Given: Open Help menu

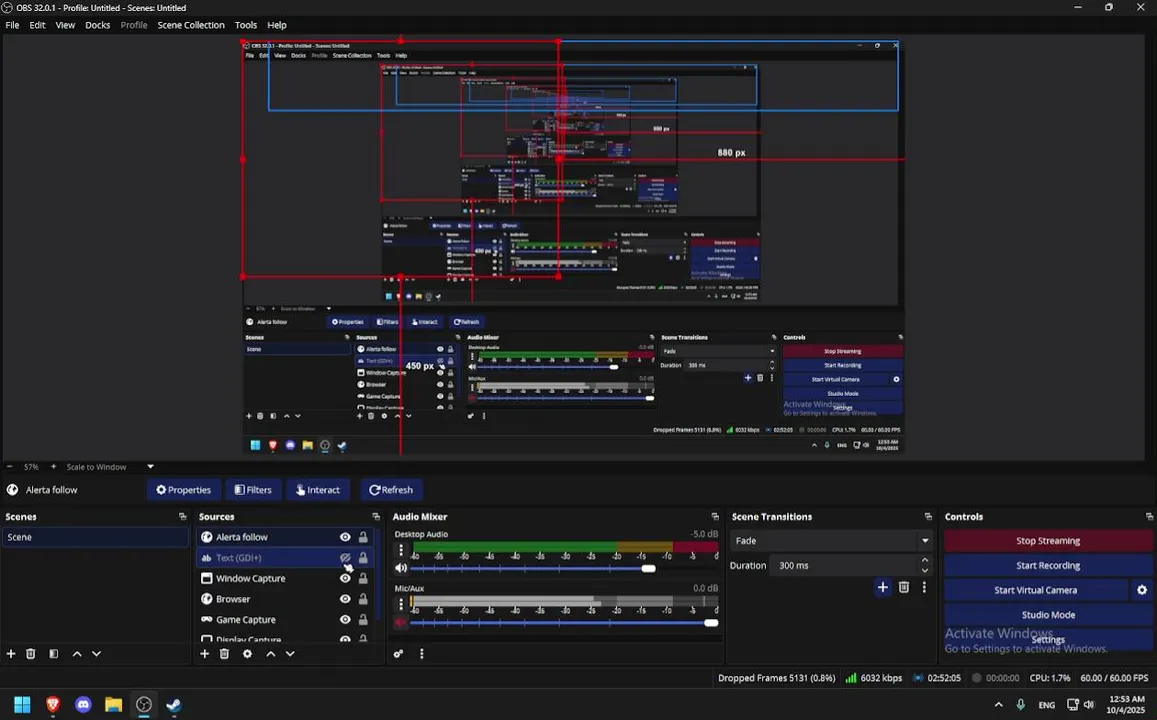Looking at the screenshot, I should [277, 25].
